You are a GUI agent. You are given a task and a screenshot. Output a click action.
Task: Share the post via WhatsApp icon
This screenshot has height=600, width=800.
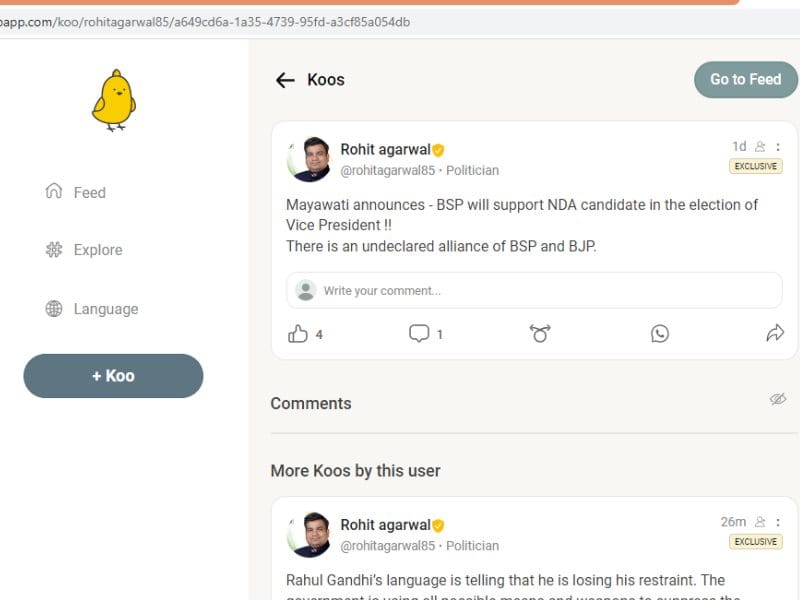[660, 334]
